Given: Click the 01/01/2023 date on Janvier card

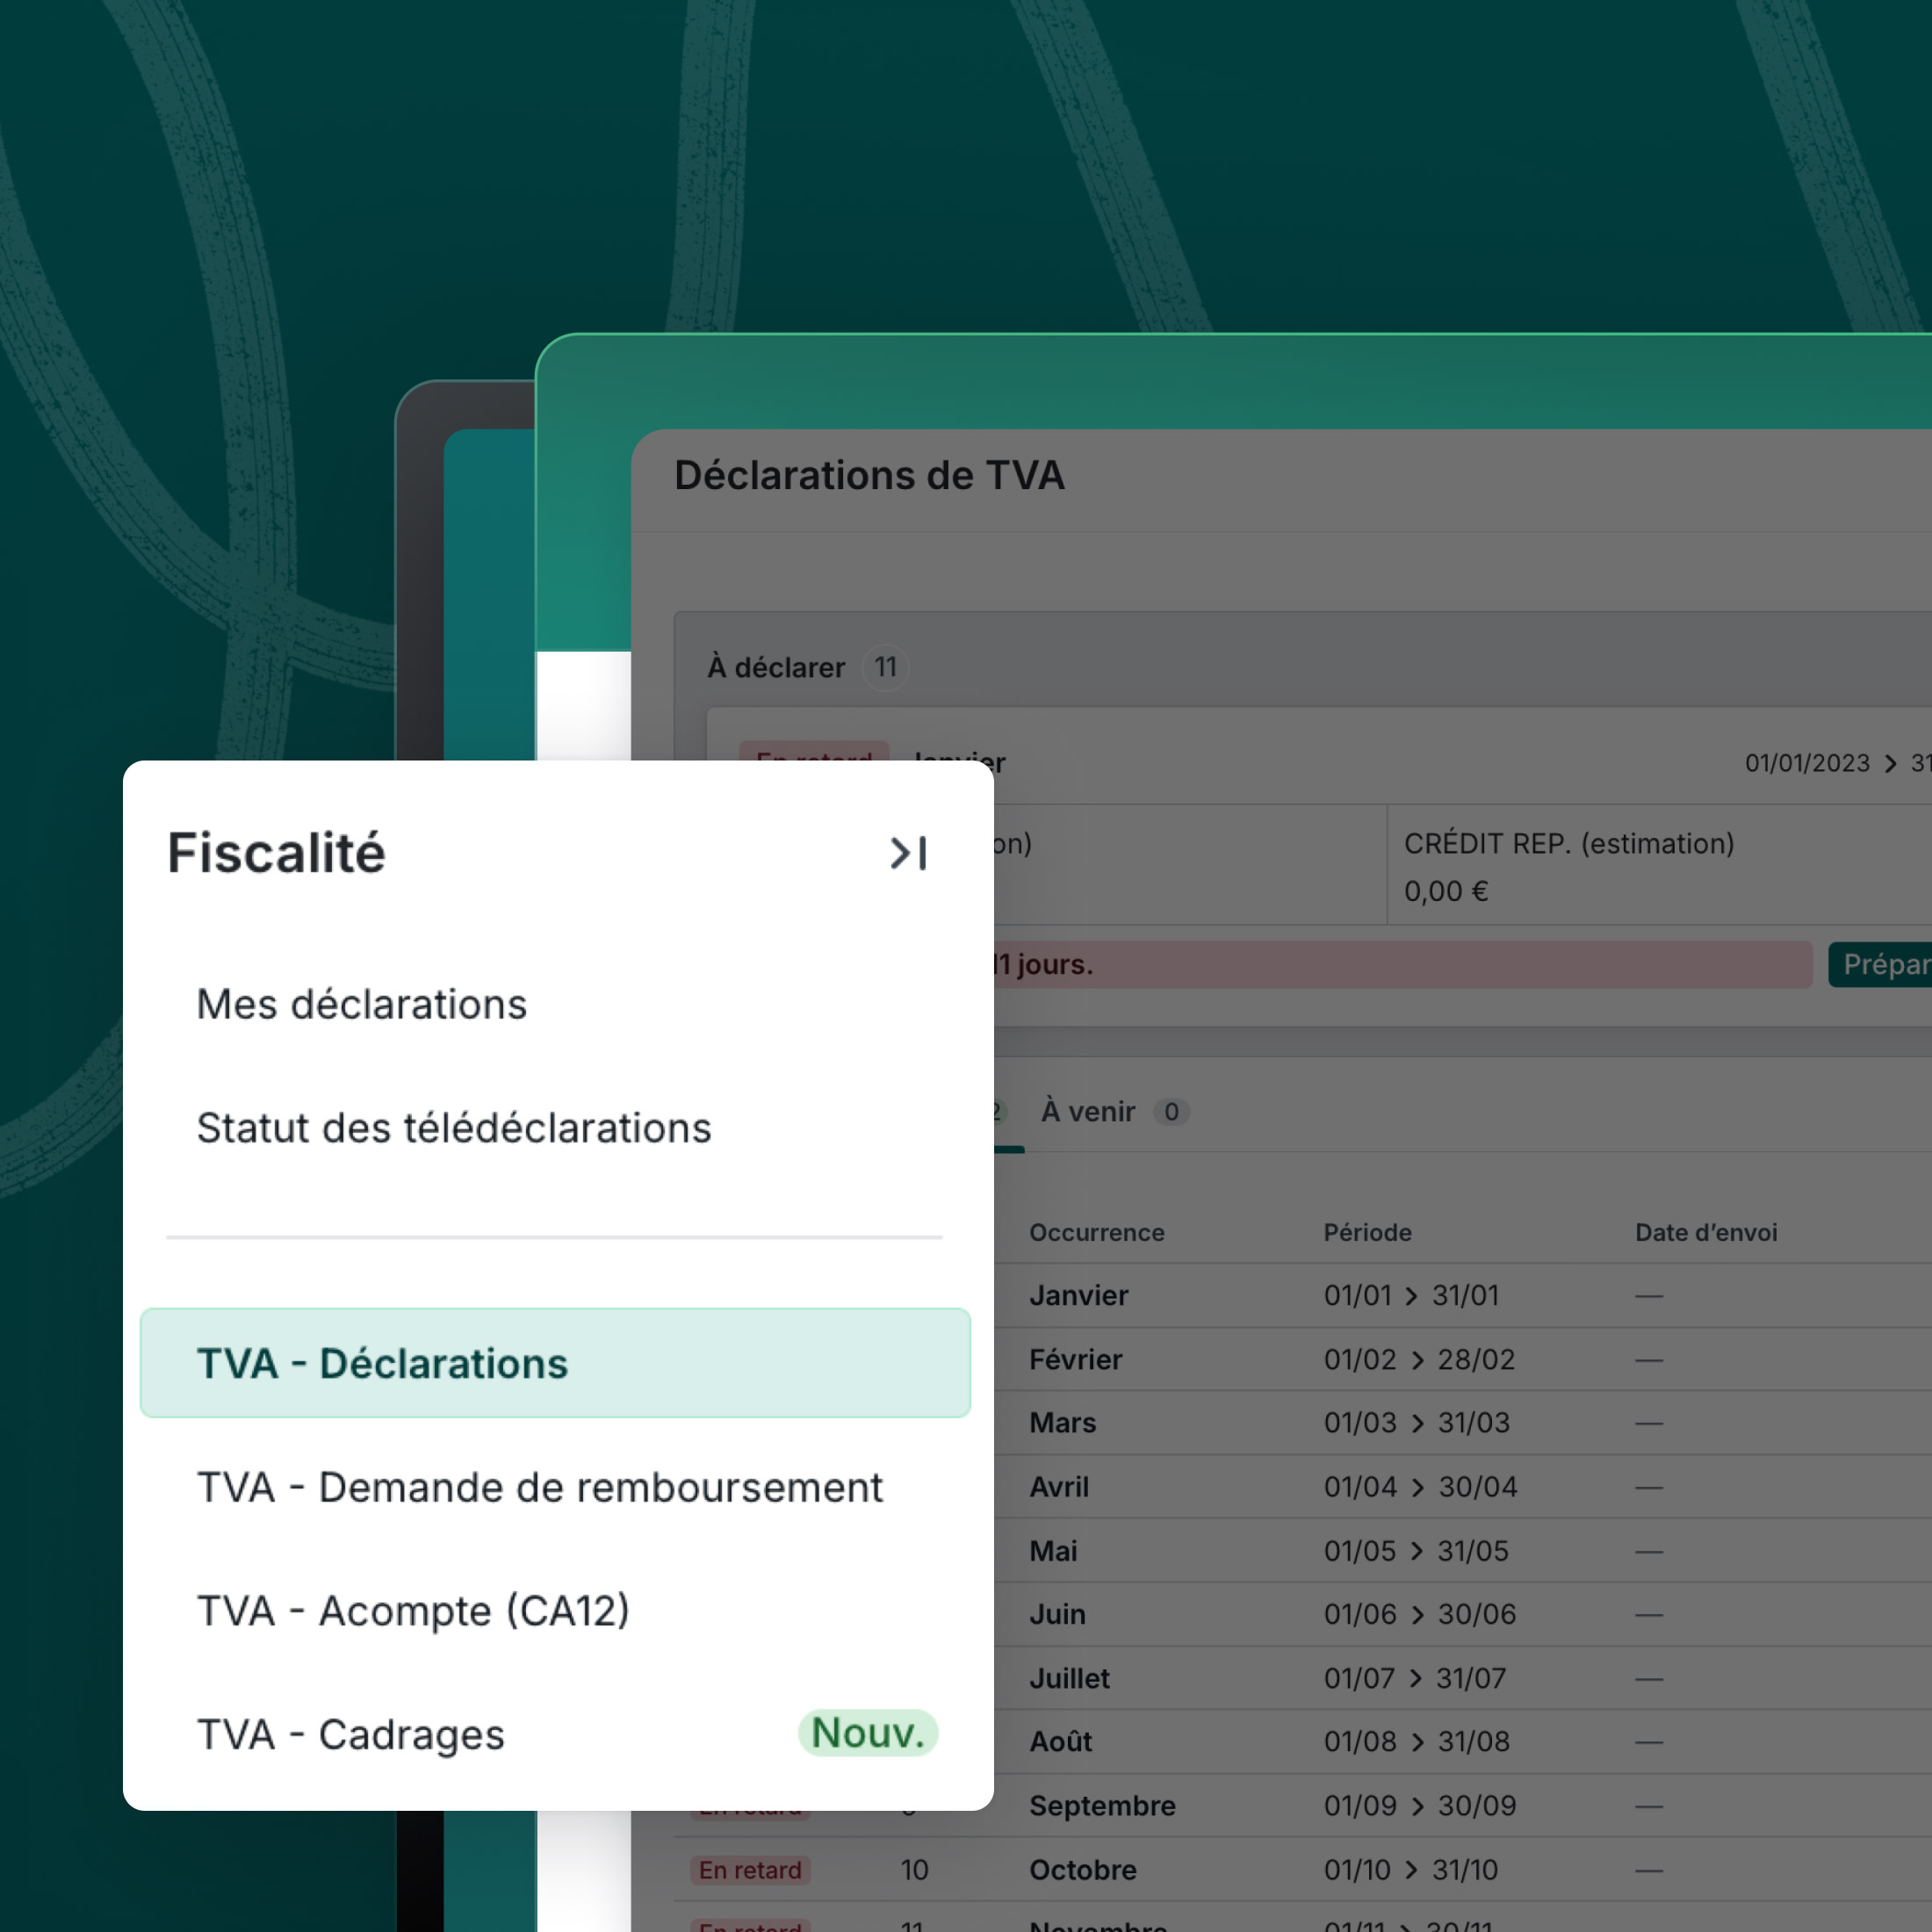Looking at the screenshot, I should pos(1807,763).
